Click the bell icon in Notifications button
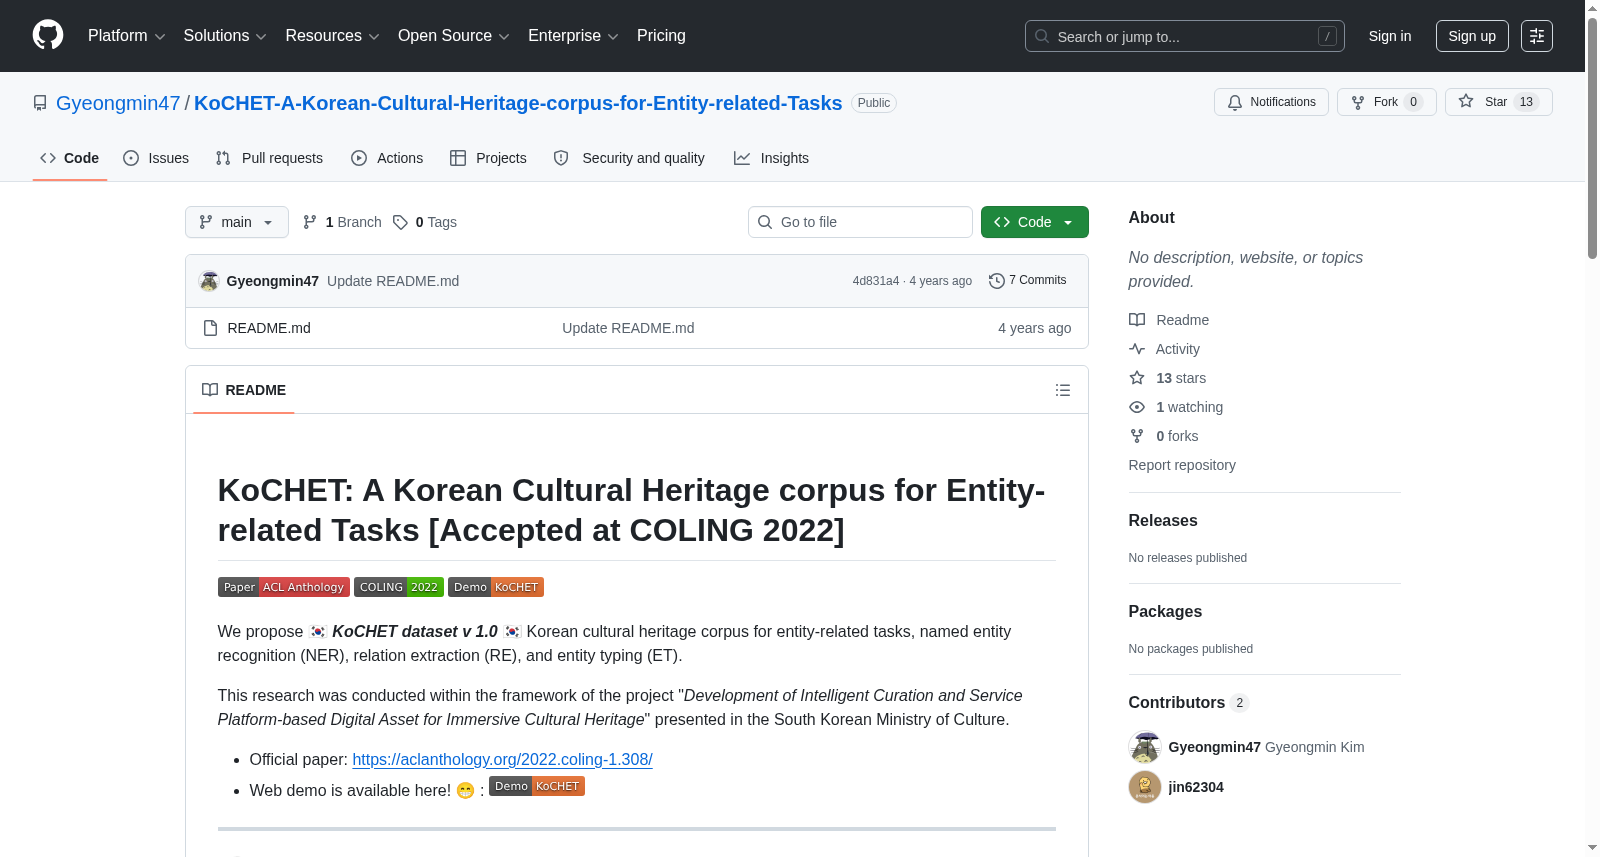The height and width of the screenshot is (857, 1600). [x=1235, y=102]
